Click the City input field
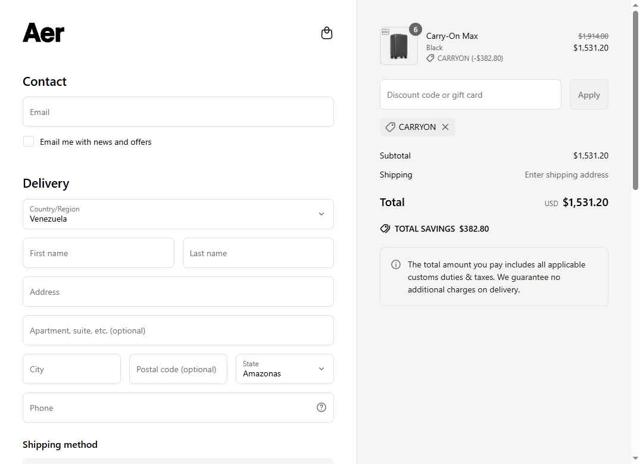 pyautogui.click(x=72, y=369)
